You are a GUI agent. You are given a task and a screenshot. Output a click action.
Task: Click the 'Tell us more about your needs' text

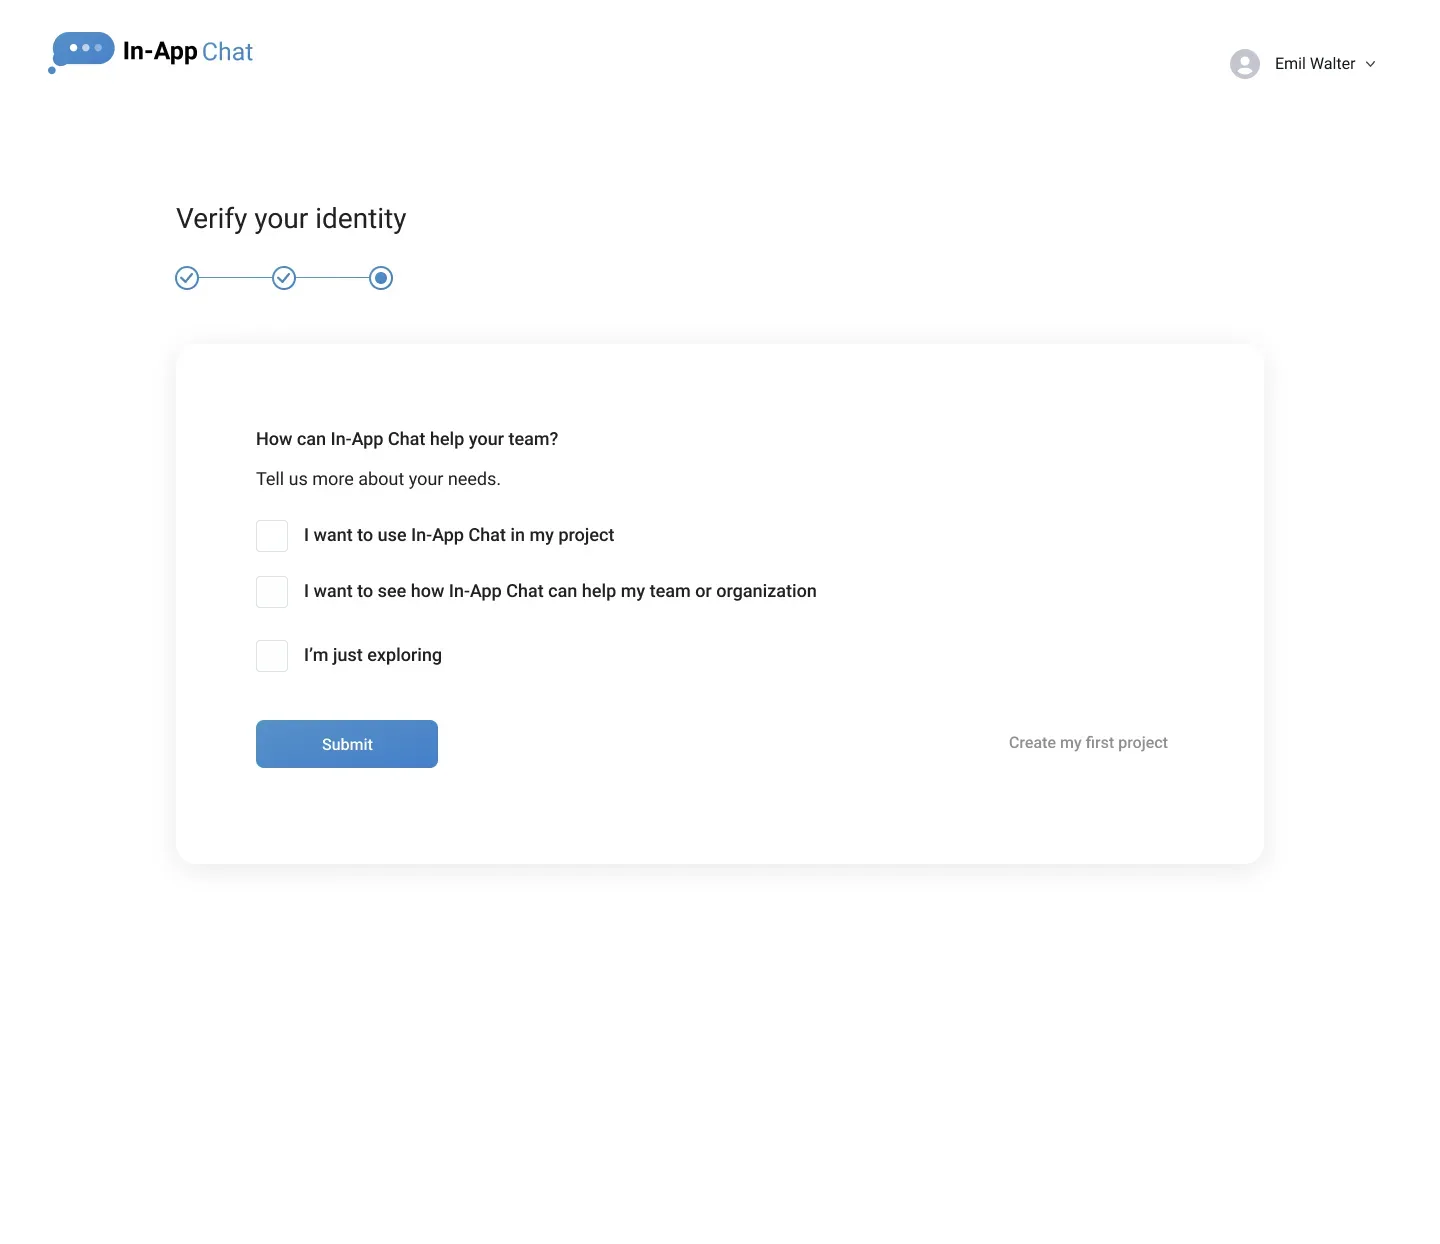(x=378, y=479)
